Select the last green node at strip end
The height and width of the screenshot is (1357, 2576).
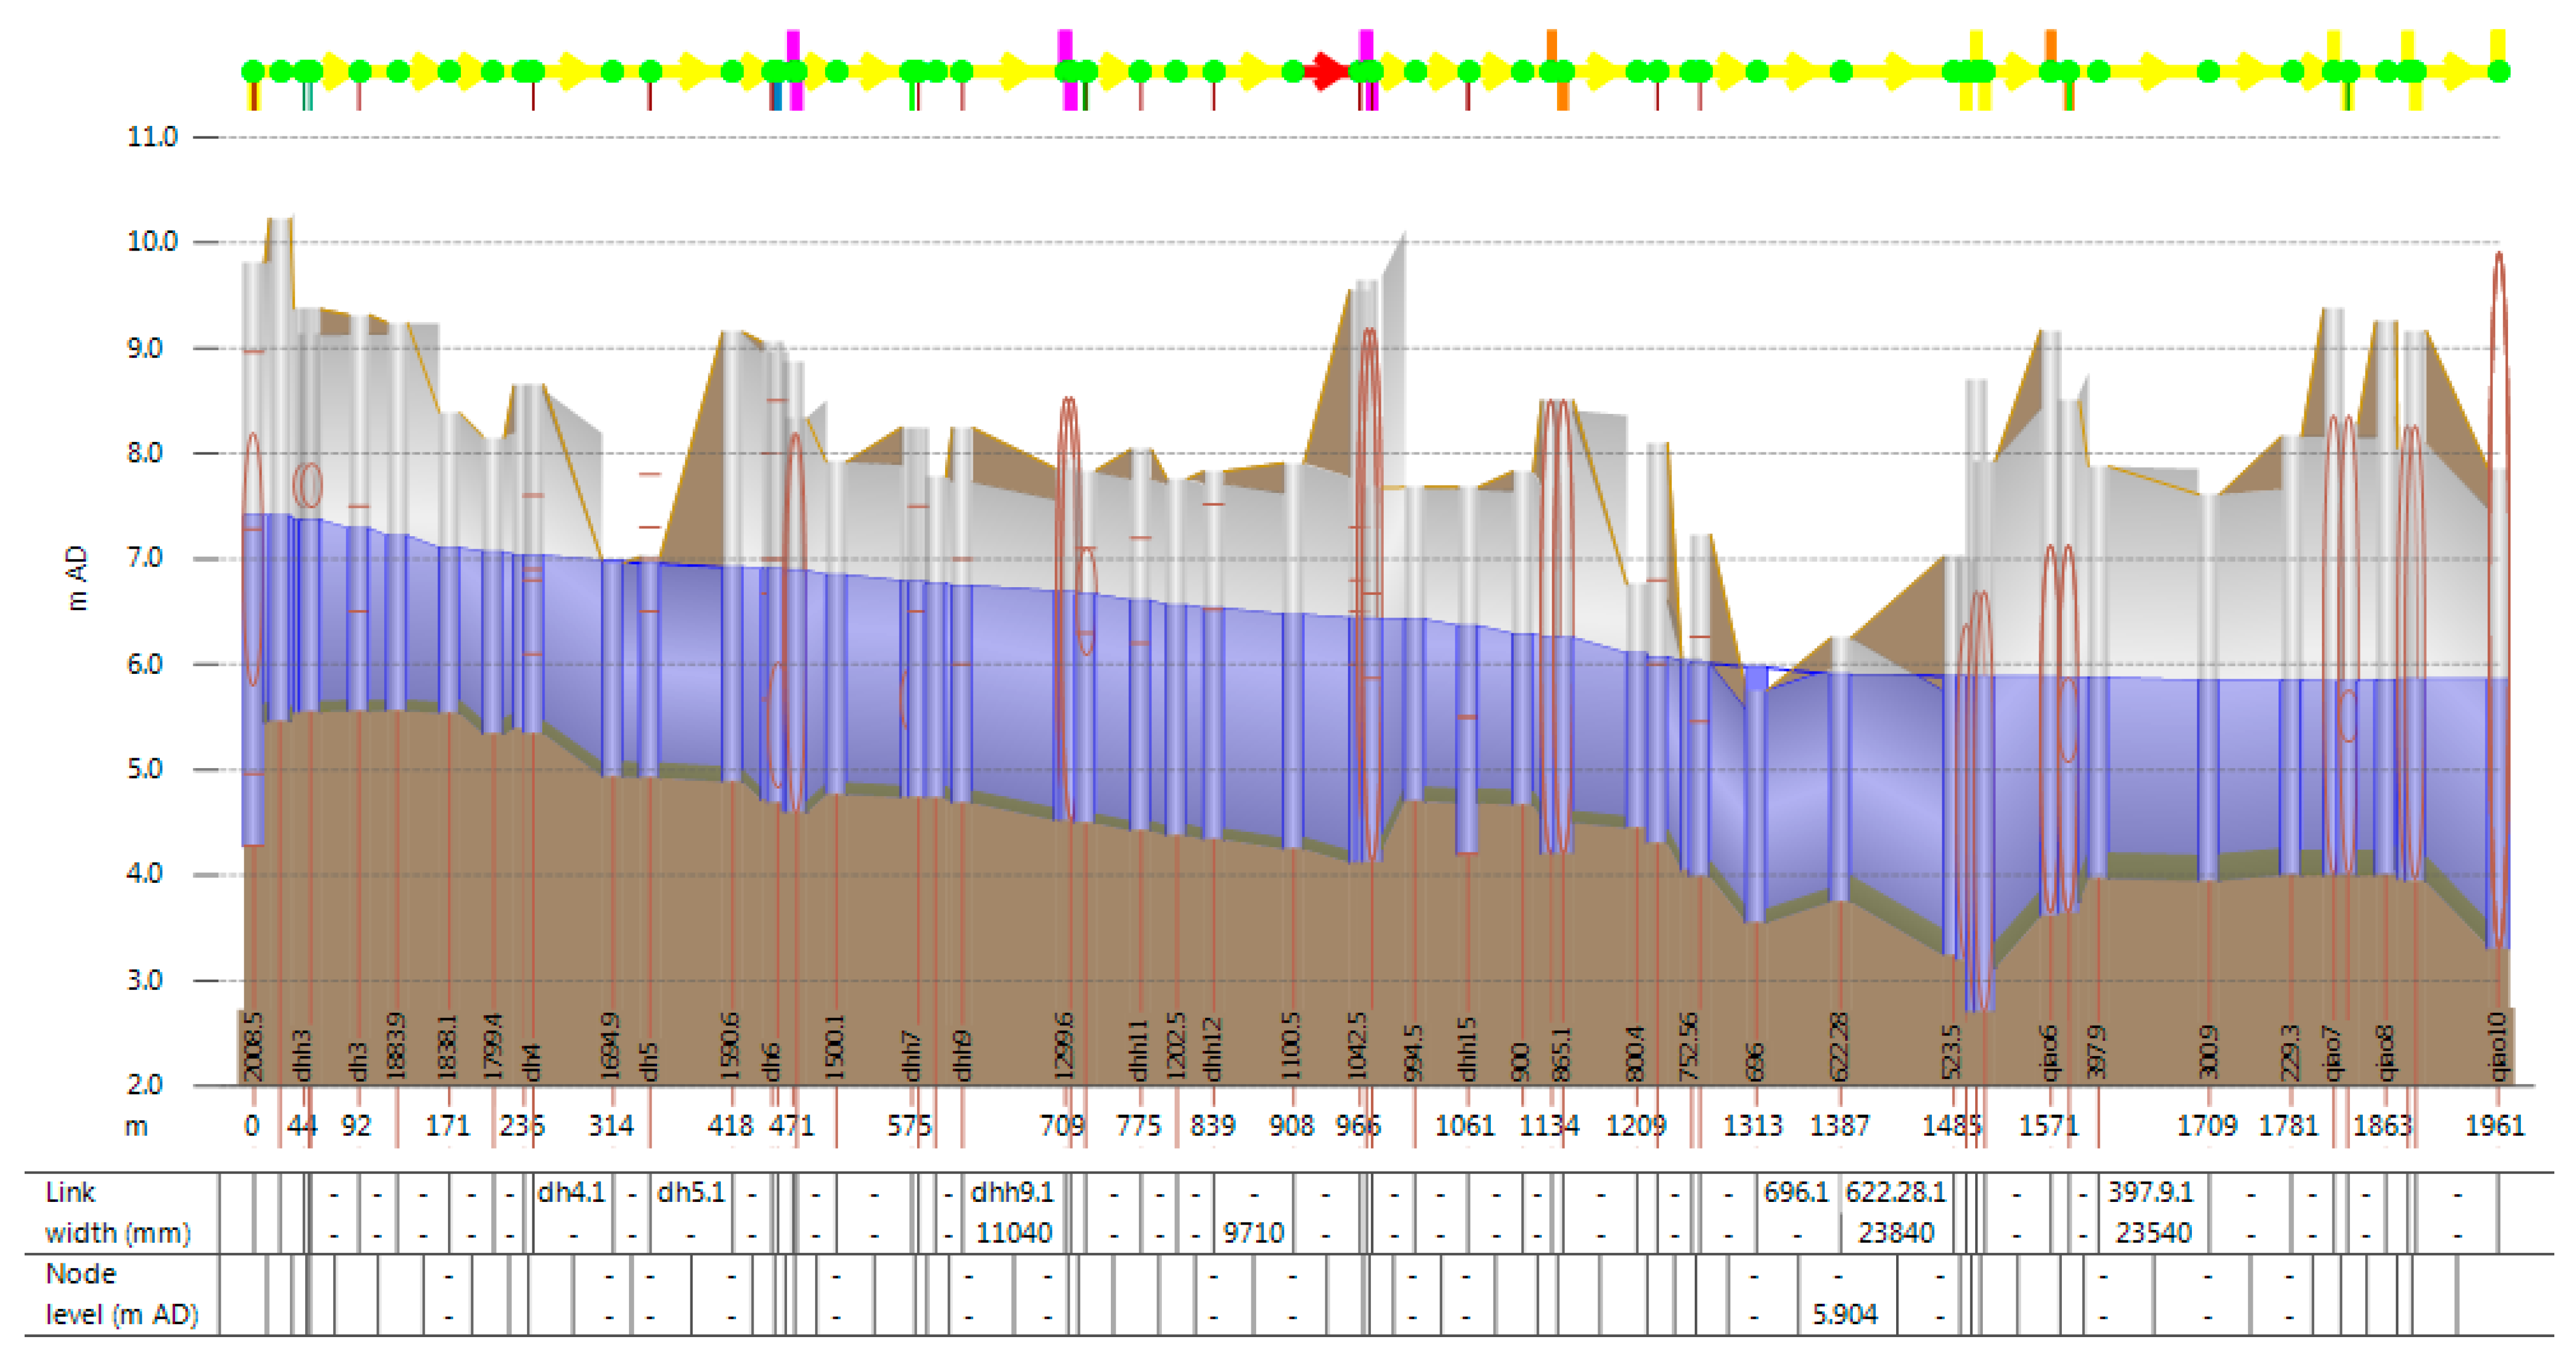[2498, 71]
